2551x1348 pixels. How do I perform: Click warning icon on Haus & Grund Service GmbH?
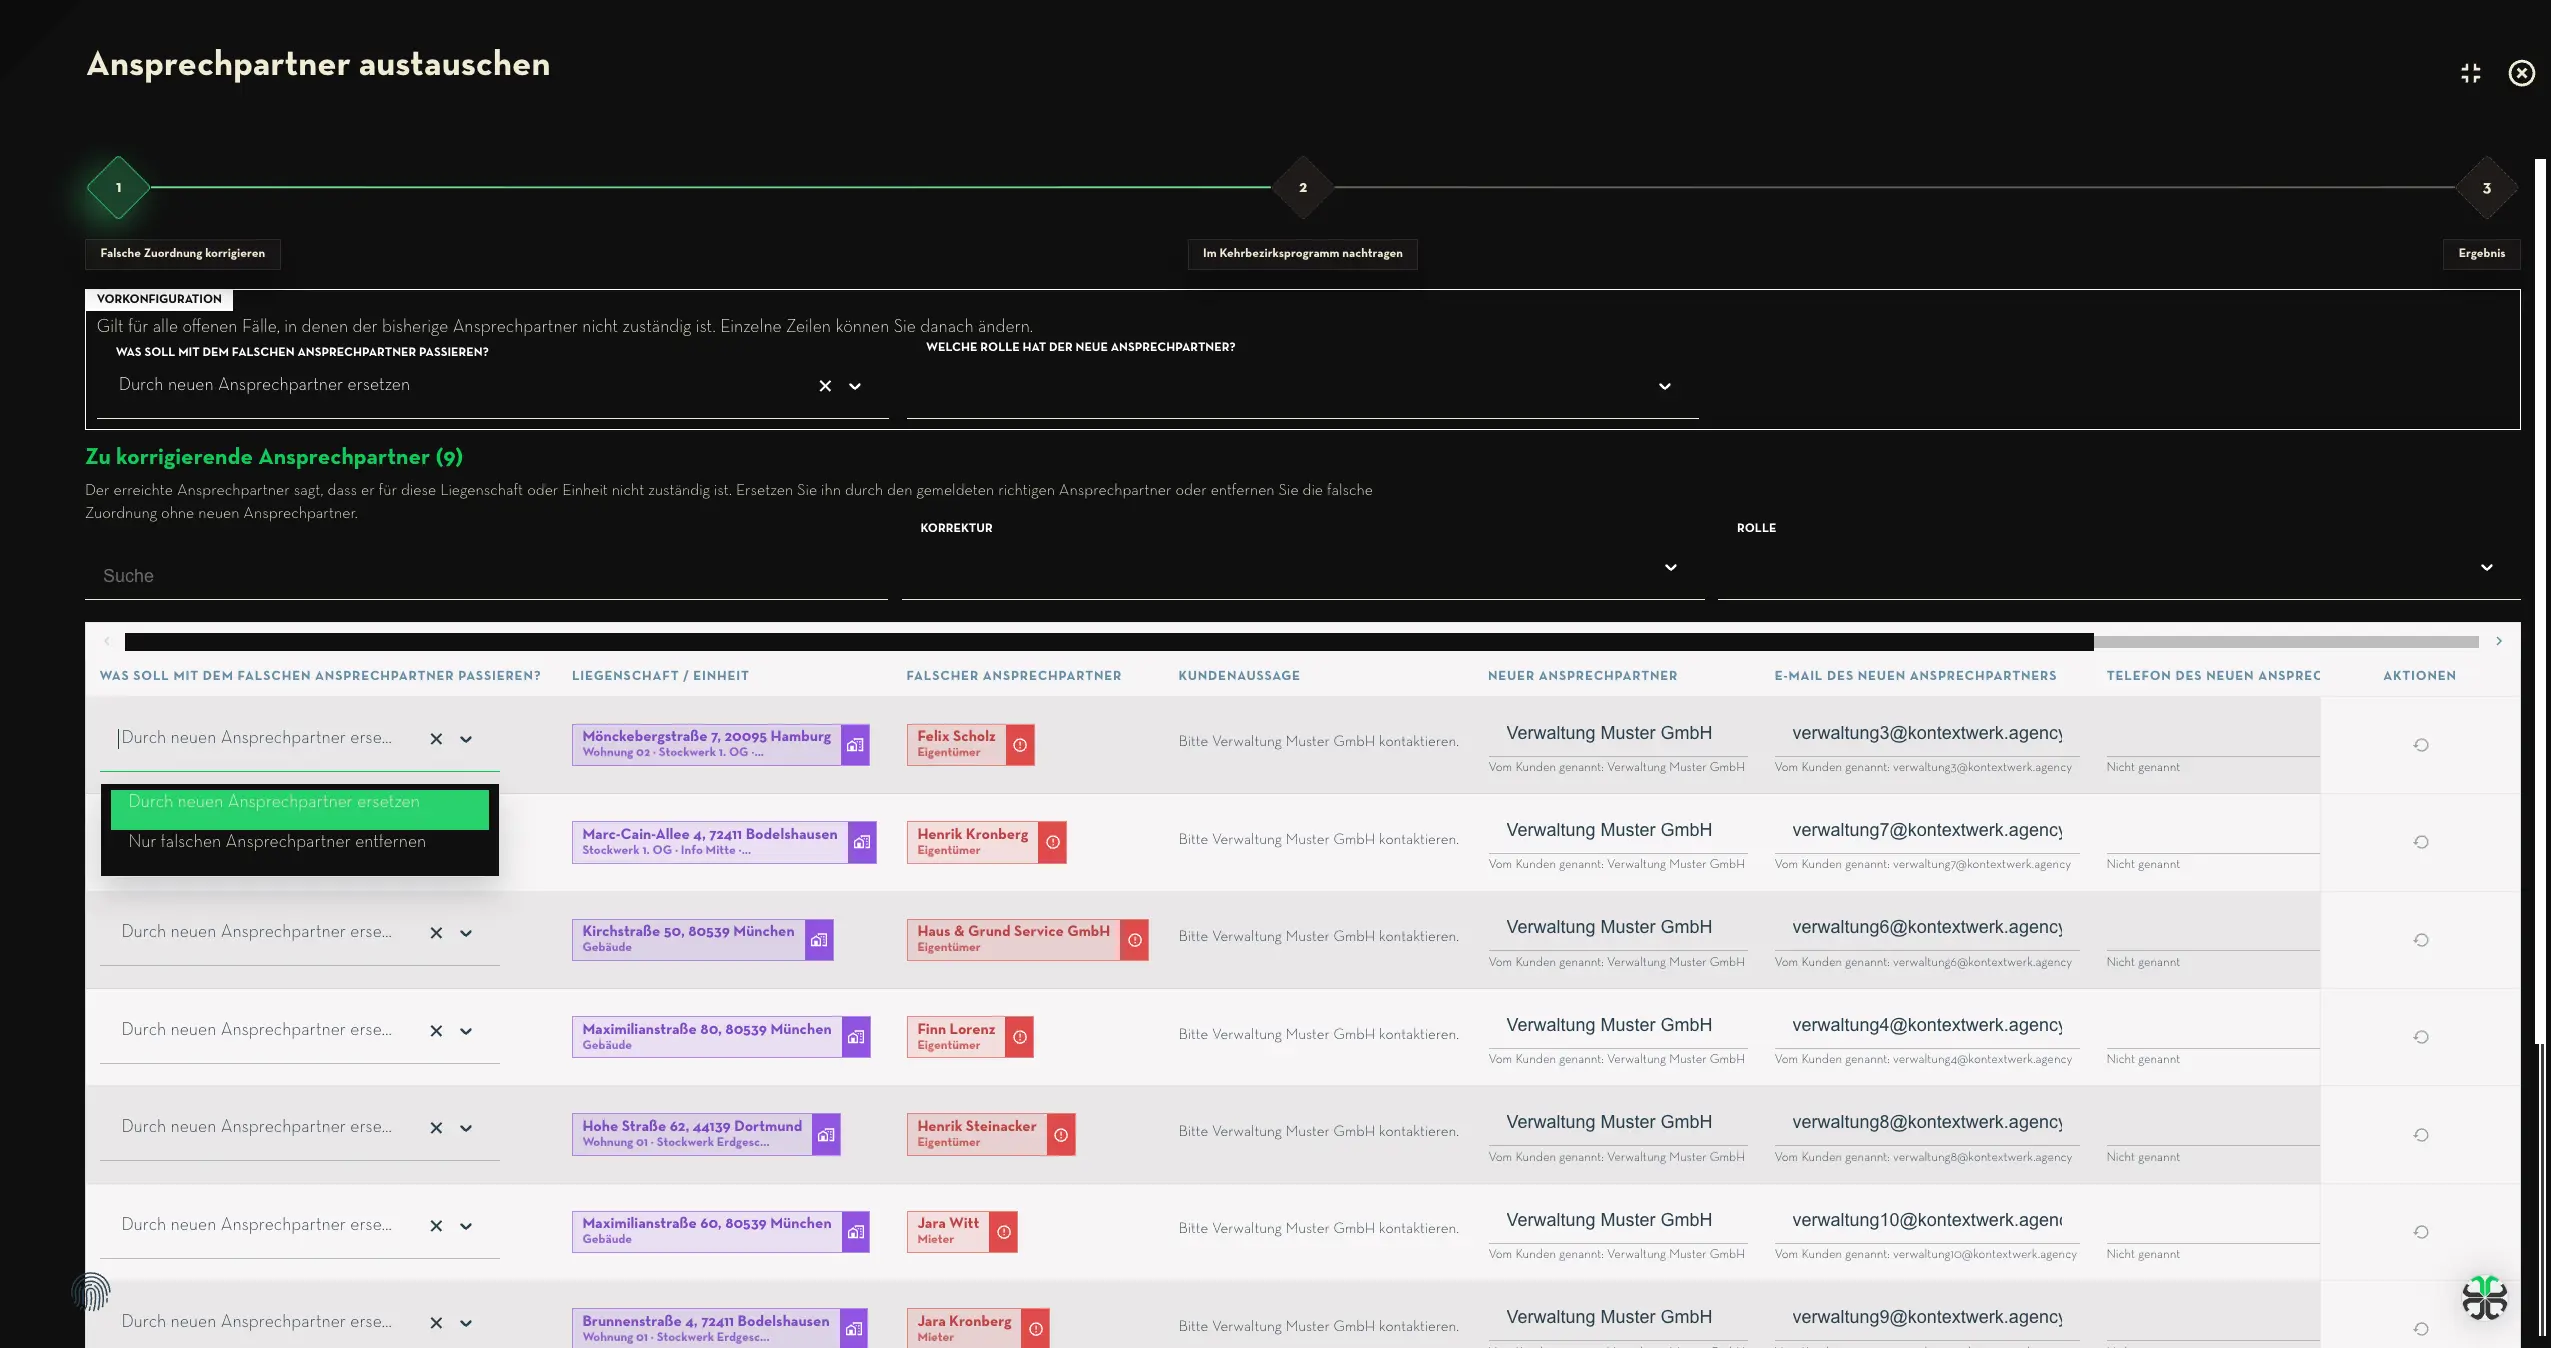click(1135, 940)
